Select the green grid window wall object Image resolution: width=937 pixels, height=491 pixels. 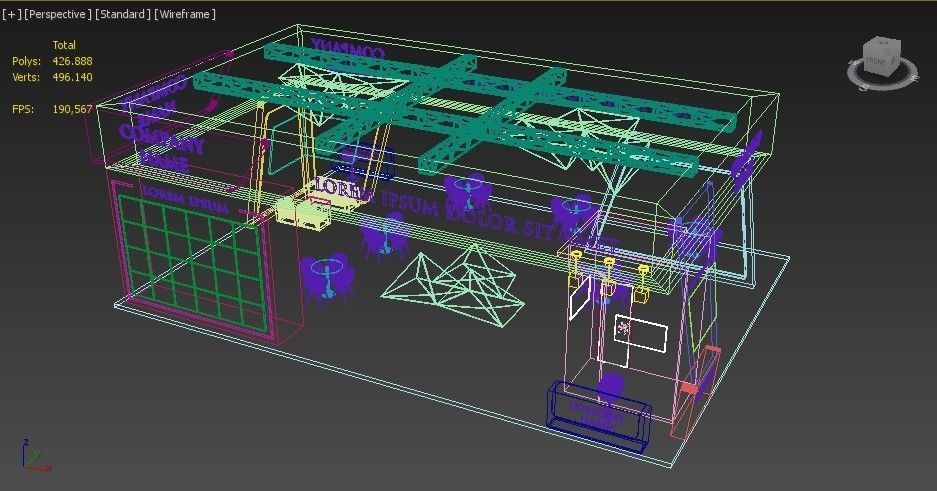tap(191, 263)
